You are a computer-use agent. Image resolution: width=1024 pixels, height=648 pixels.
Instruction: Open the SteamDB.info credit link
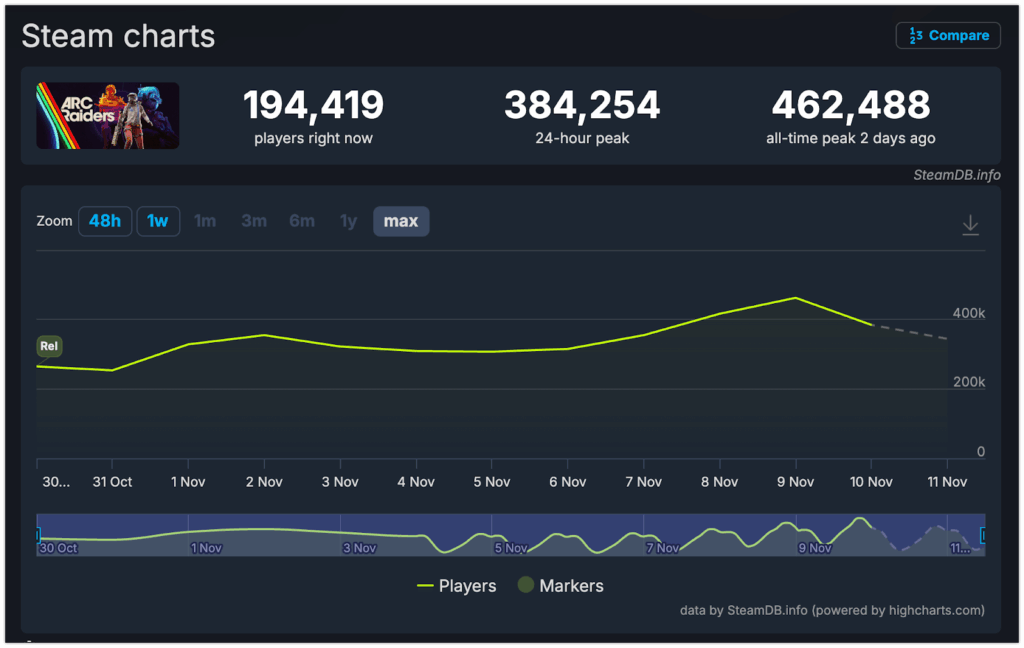[956, 175]
